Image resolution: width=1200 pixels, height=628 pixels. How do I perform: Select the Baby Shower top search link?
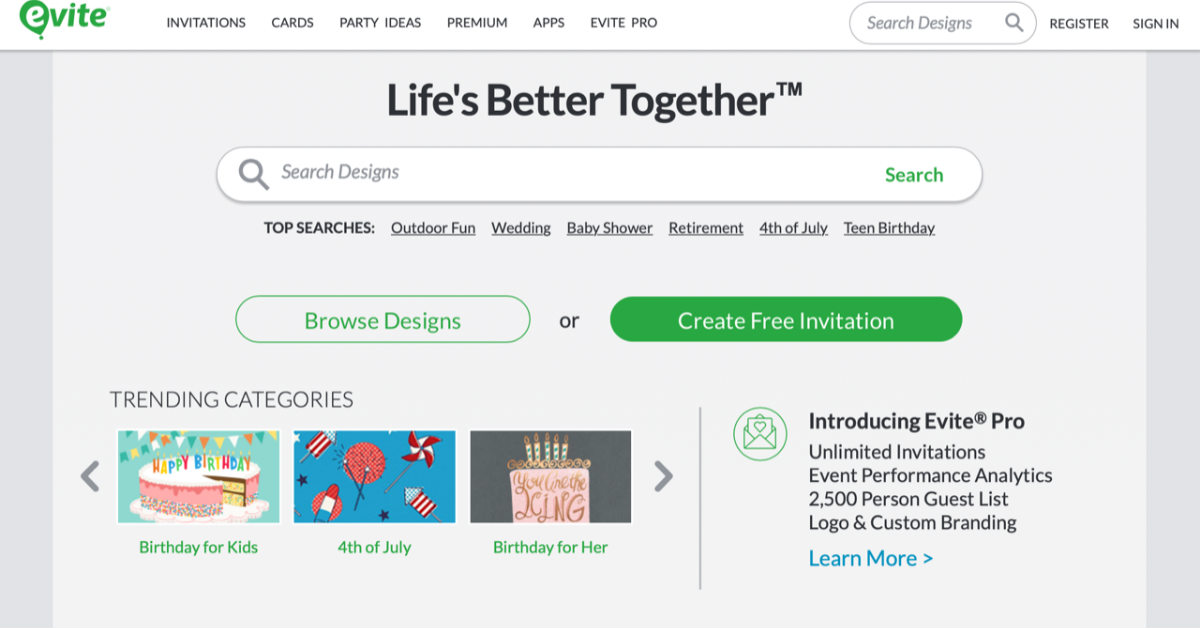click(609, 228)
